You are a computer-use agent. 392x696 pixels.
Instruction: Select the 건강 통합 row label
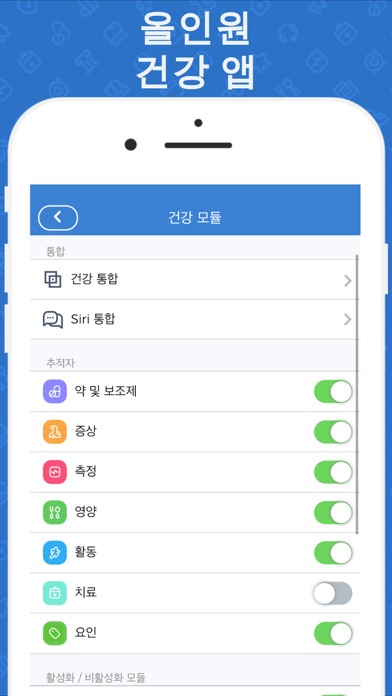coord(95,279)
